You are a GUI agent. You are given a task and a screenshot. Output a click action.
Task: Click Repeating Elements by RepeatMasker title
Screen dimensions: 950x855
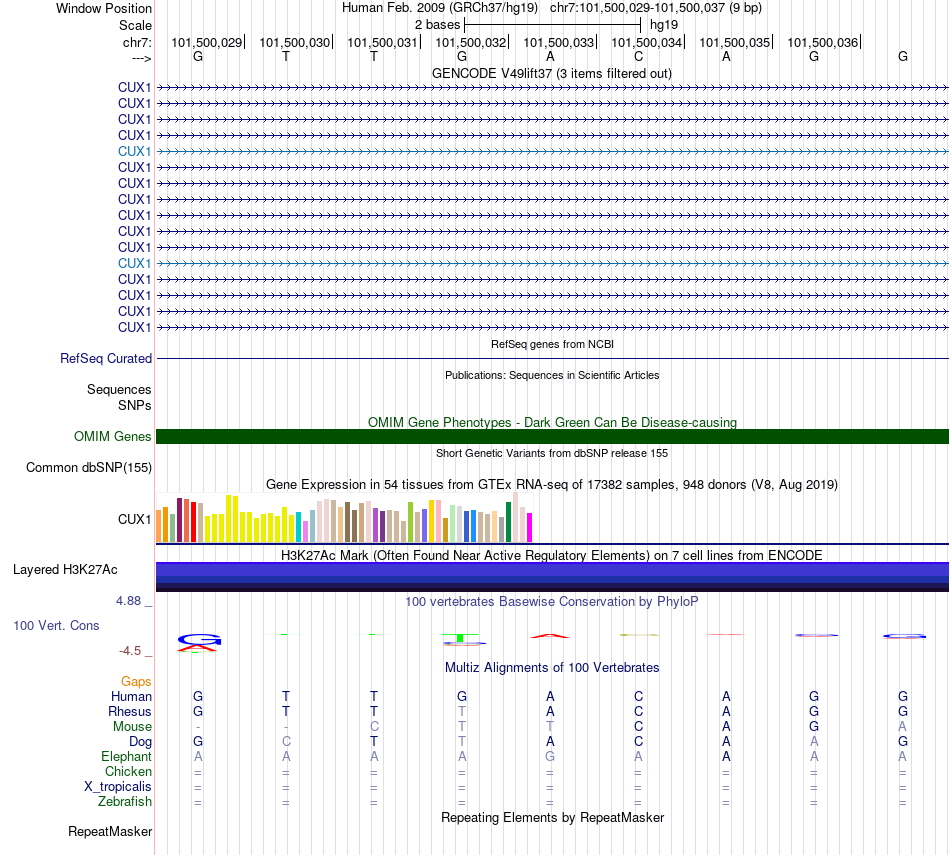coord(552,817)
